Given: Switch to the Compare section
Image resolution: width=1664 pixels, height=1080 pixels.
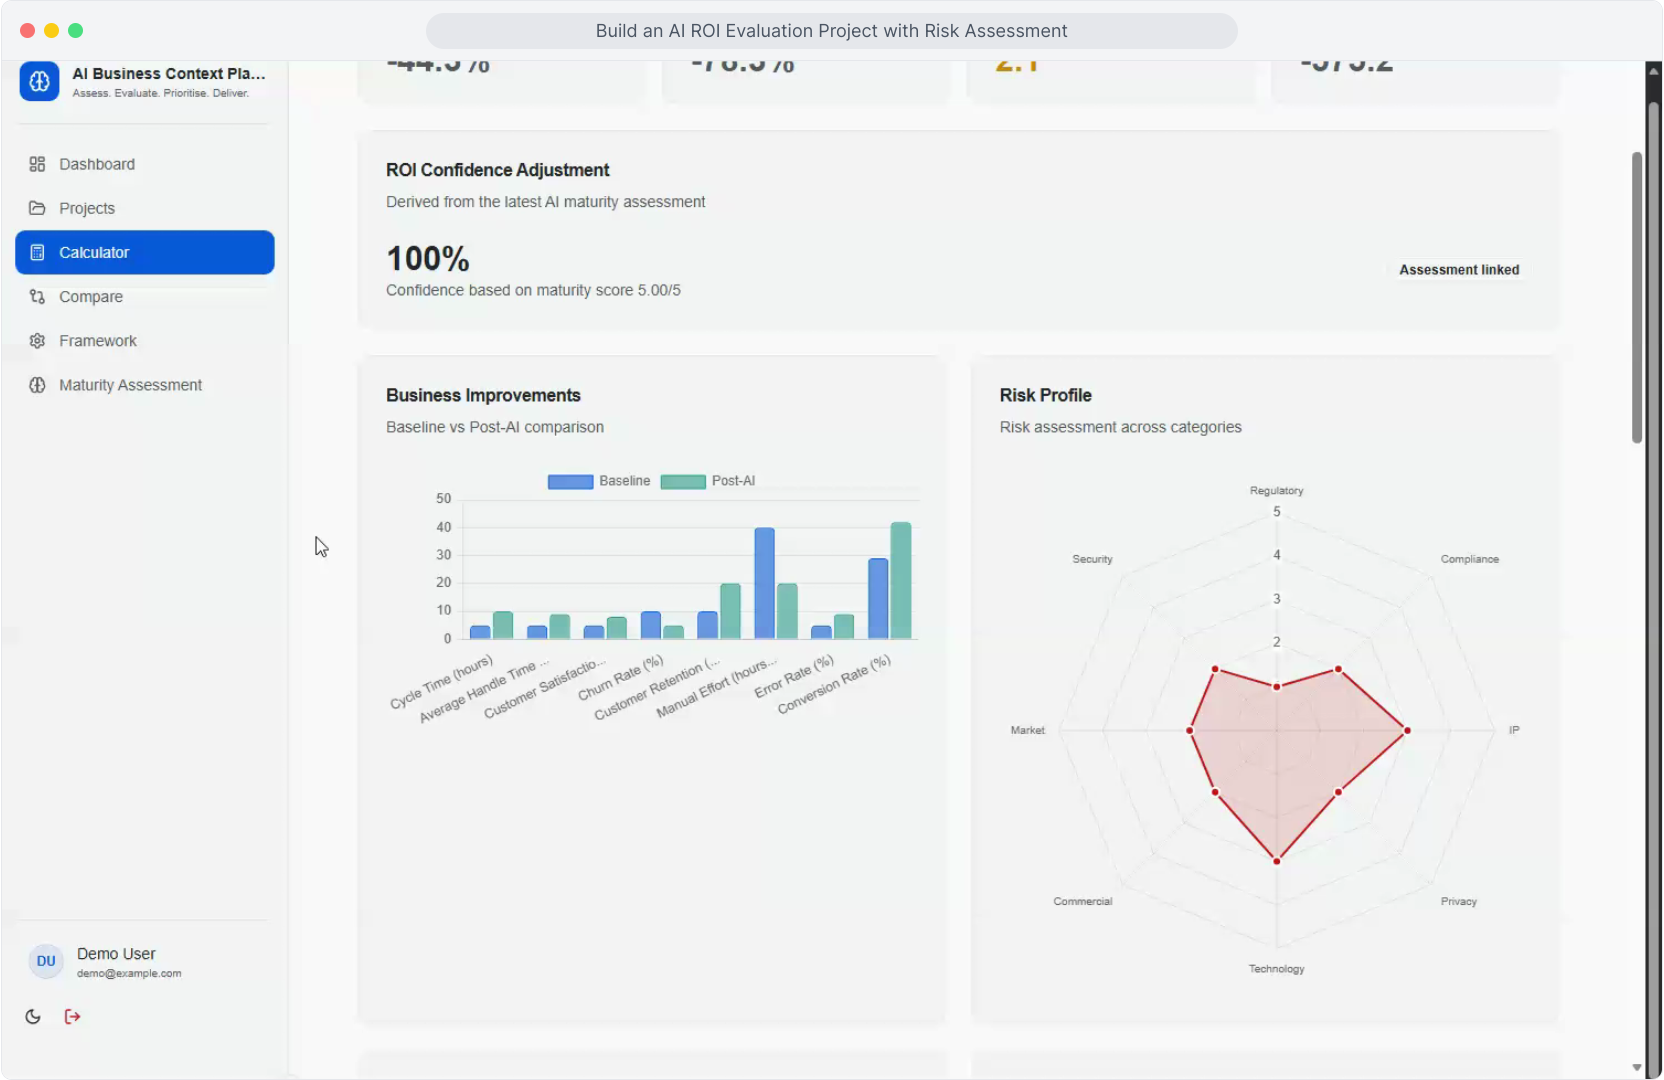Looking at the screenshot, I should click(x=90, y=296).
